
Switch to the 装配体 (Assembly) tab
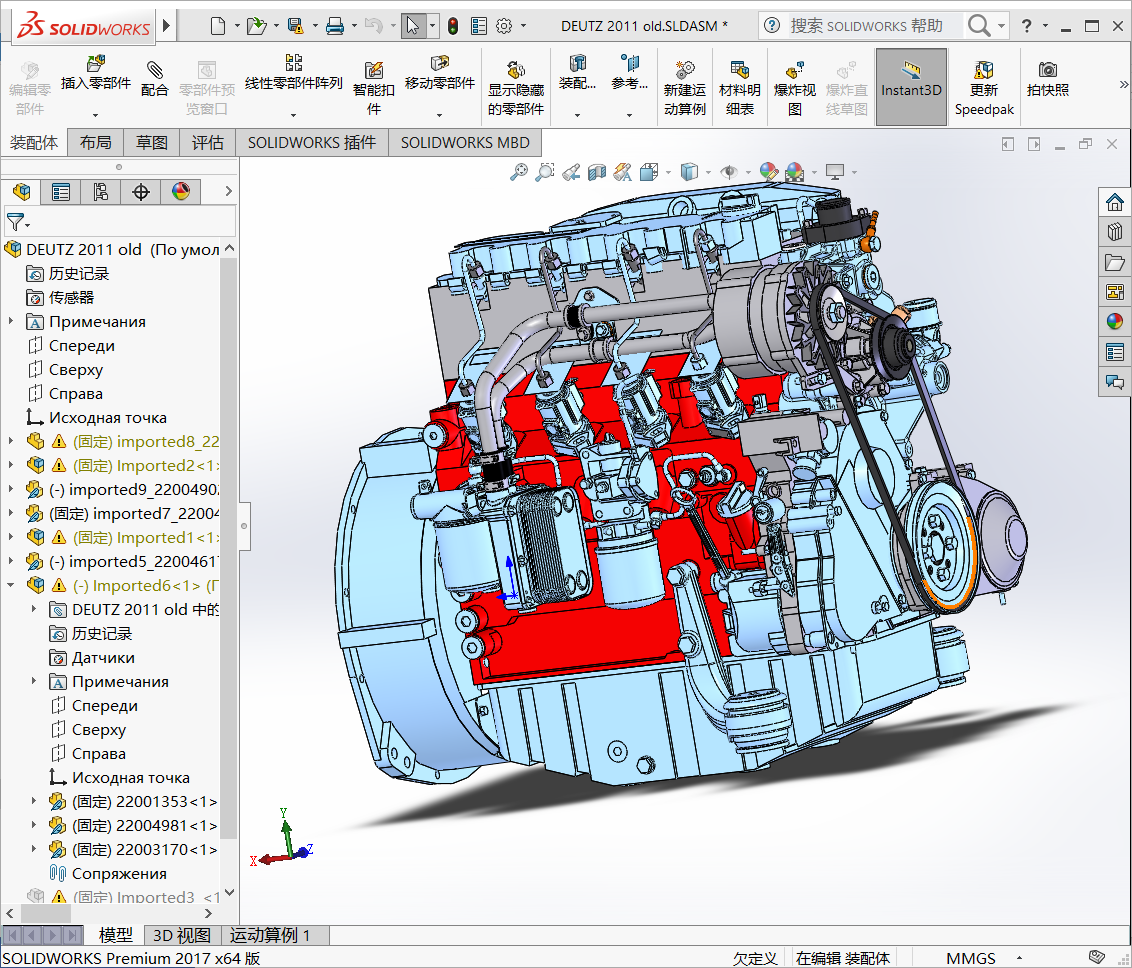point(34,143)
